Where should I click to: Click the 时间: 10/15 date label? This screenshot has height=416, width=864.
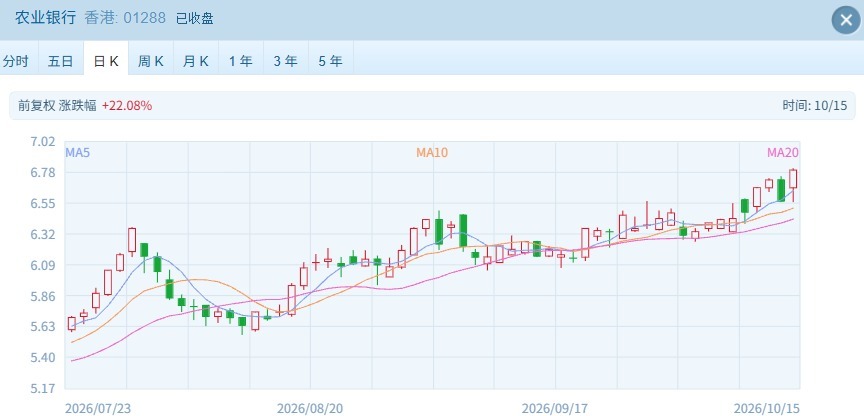coord(814,105)
